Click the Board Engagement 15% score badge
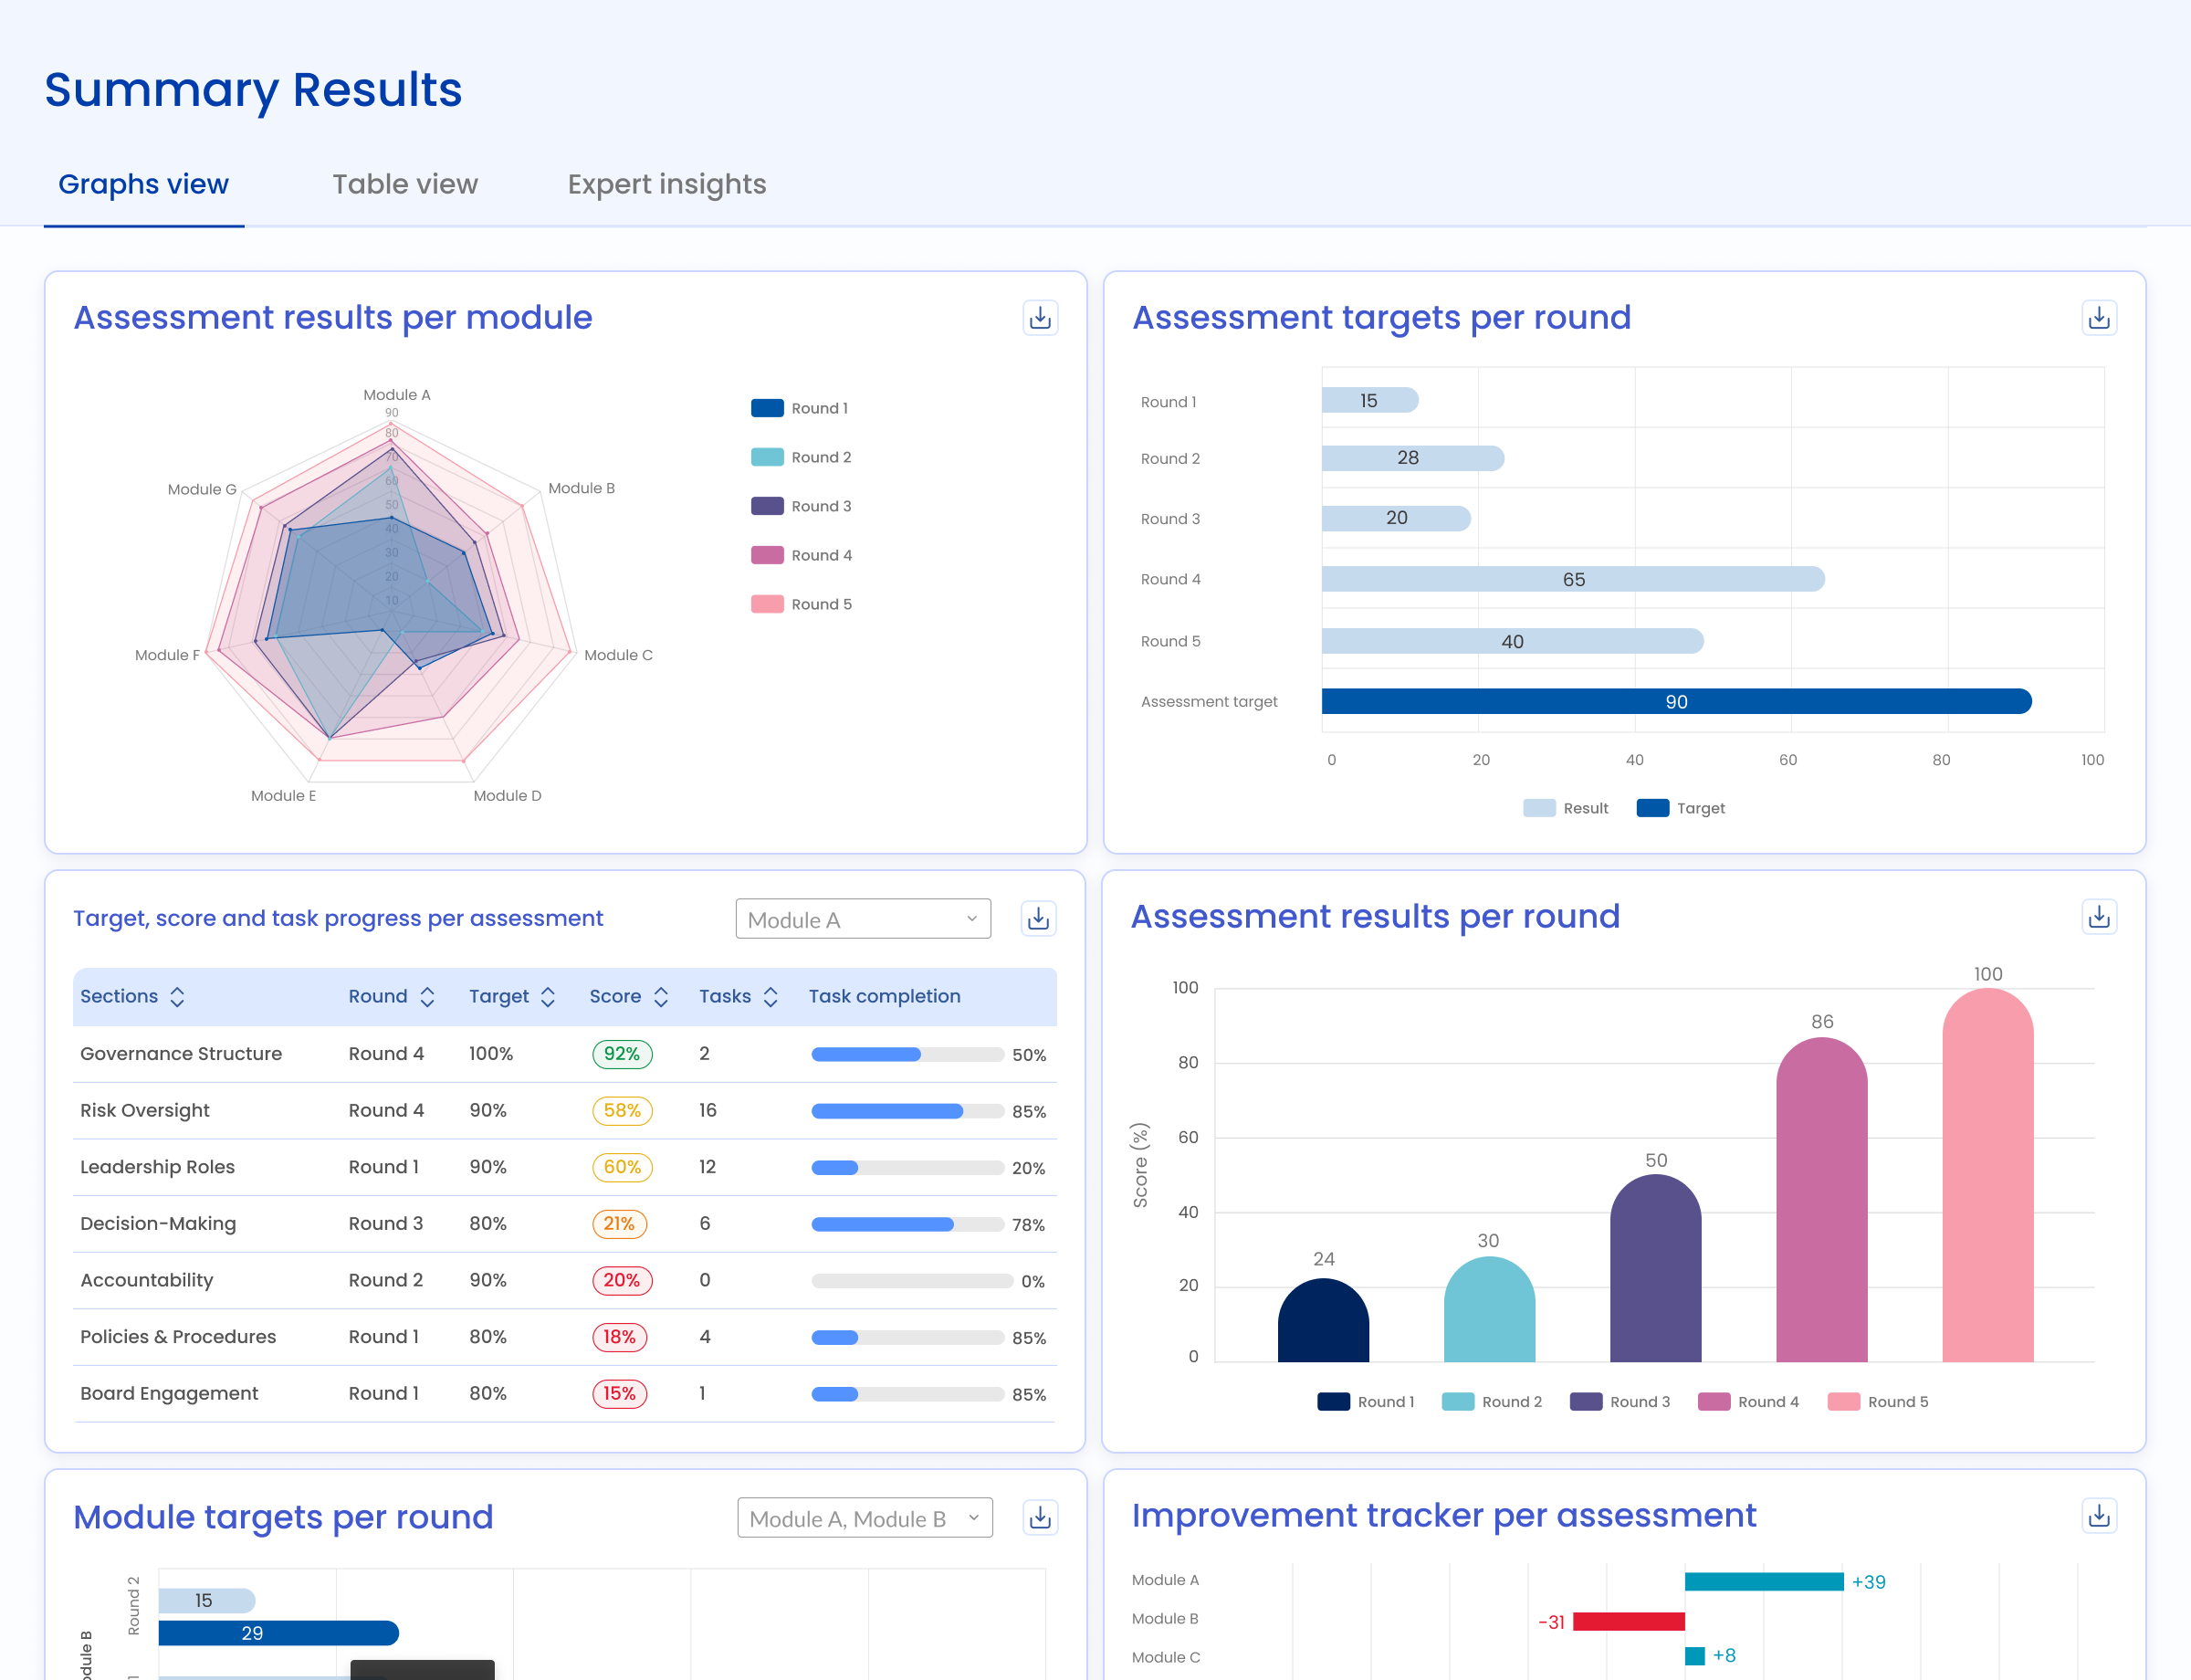This screenshot has height=1680, width=2191. (619, 1394)
